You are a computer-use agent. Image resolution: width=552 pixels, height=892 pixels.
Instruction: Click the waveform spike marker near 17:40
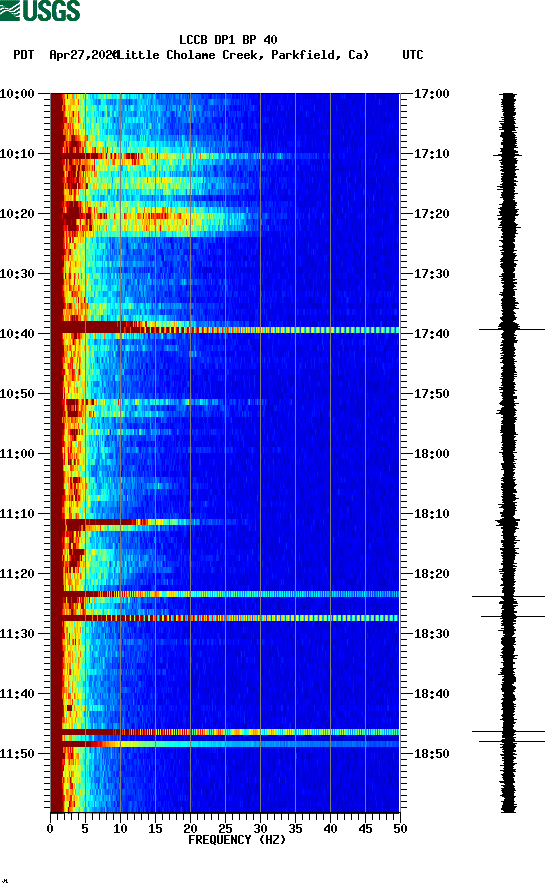[512, 329]
